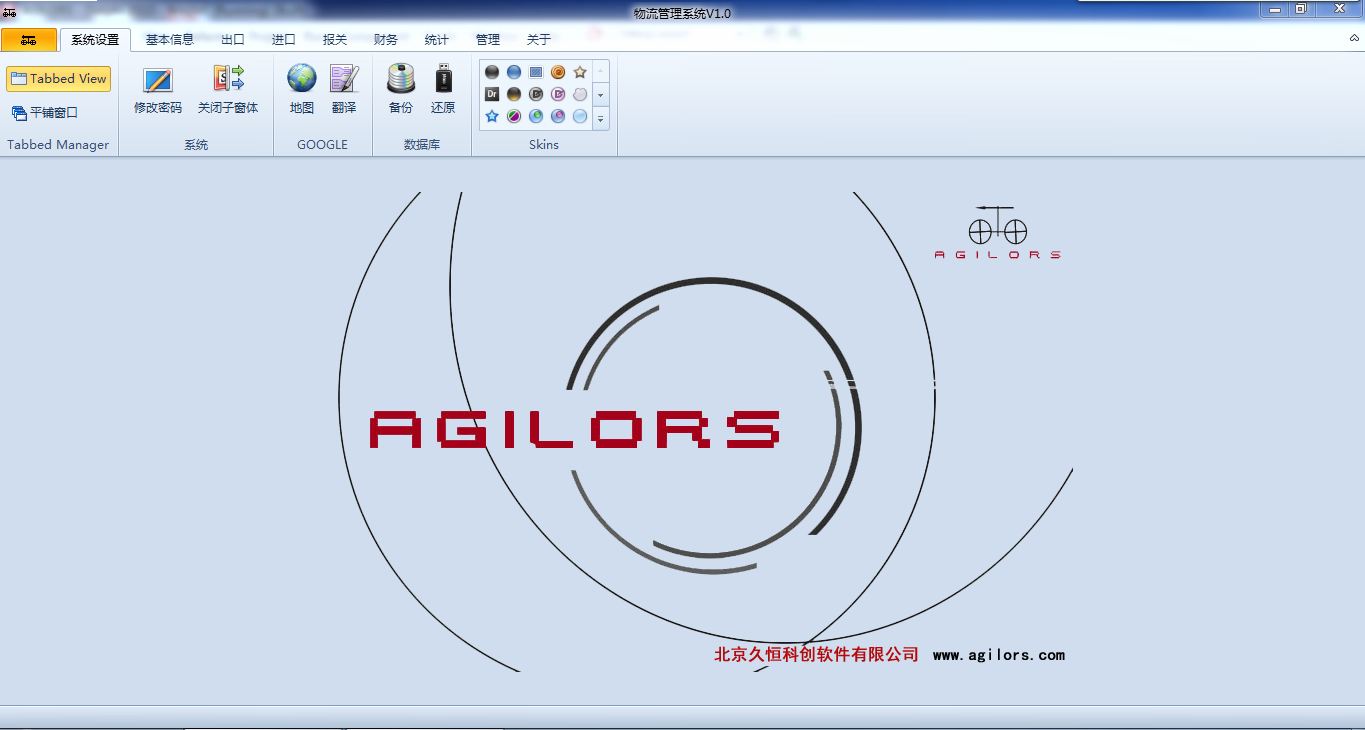Click the 关于 about tab
The image size is (1365, 730).
coord(538,40)
